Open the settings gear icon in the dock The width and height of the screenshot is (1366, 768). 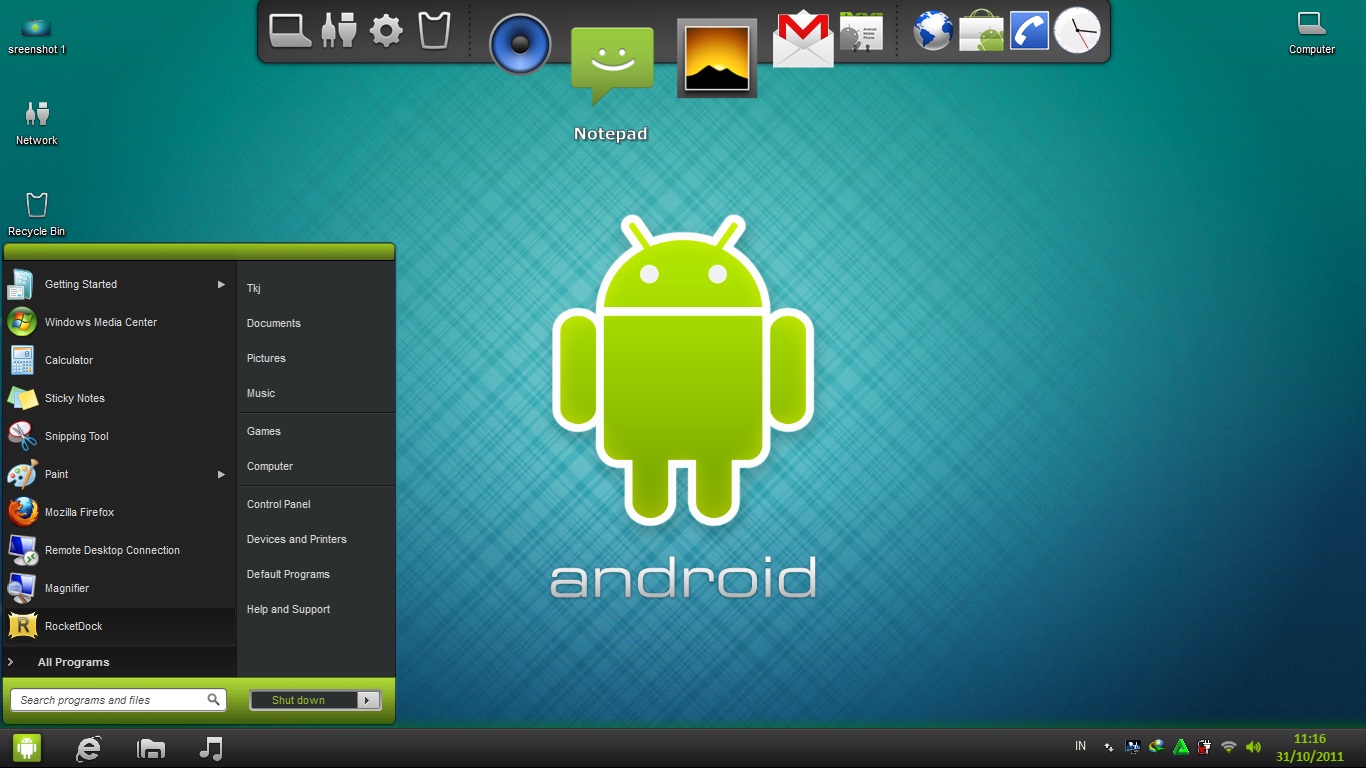[386, 31]
